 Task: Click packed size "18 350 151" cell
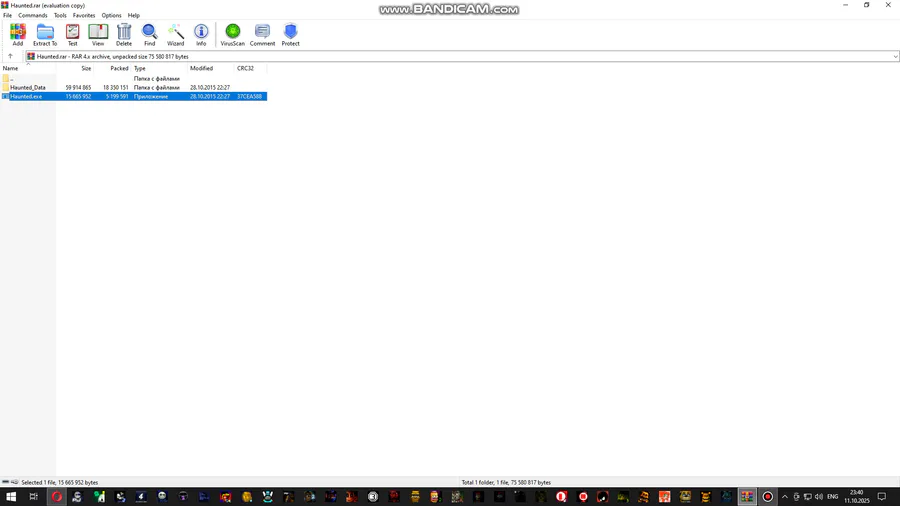(115, 88)
